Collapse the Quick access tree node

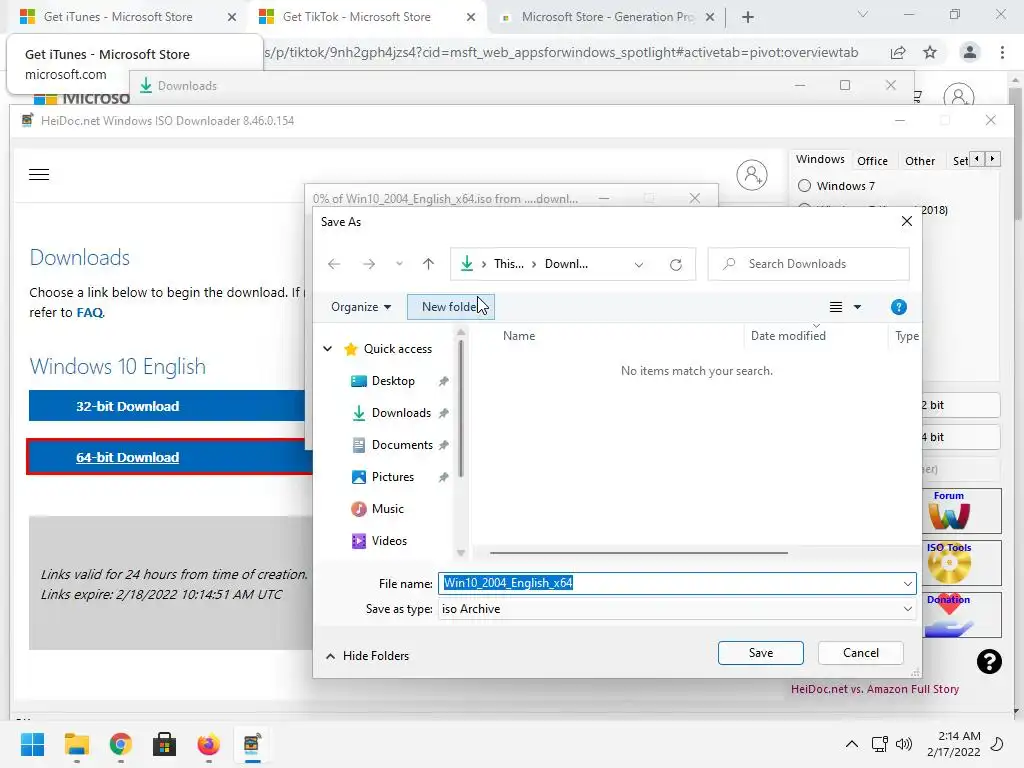pyautogui.click(x=328, y=349)
